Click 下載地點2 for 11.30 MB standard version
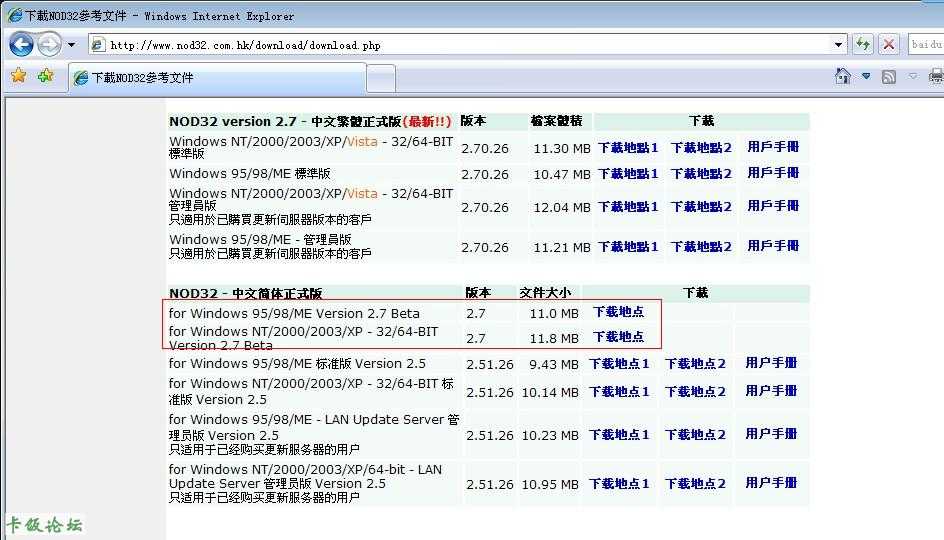The image size is (944, 540). pyautogui.click(x=701, y=147)
